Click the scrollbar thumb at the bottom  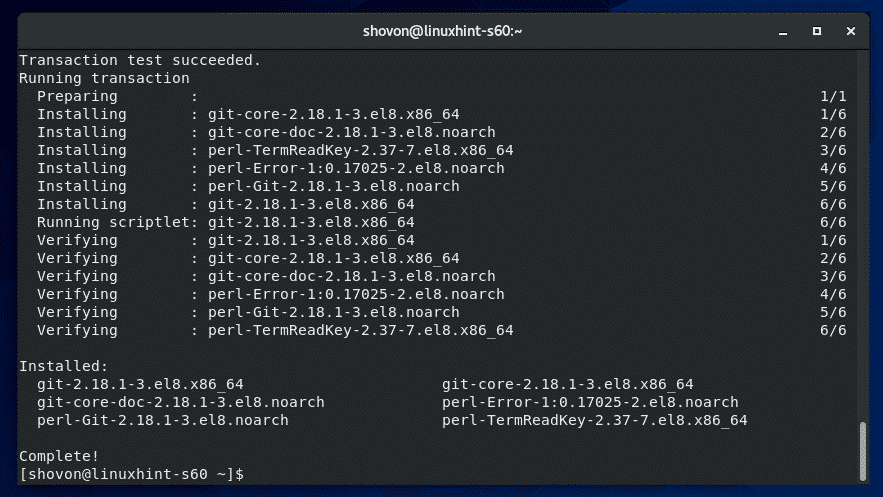(864, 451)
